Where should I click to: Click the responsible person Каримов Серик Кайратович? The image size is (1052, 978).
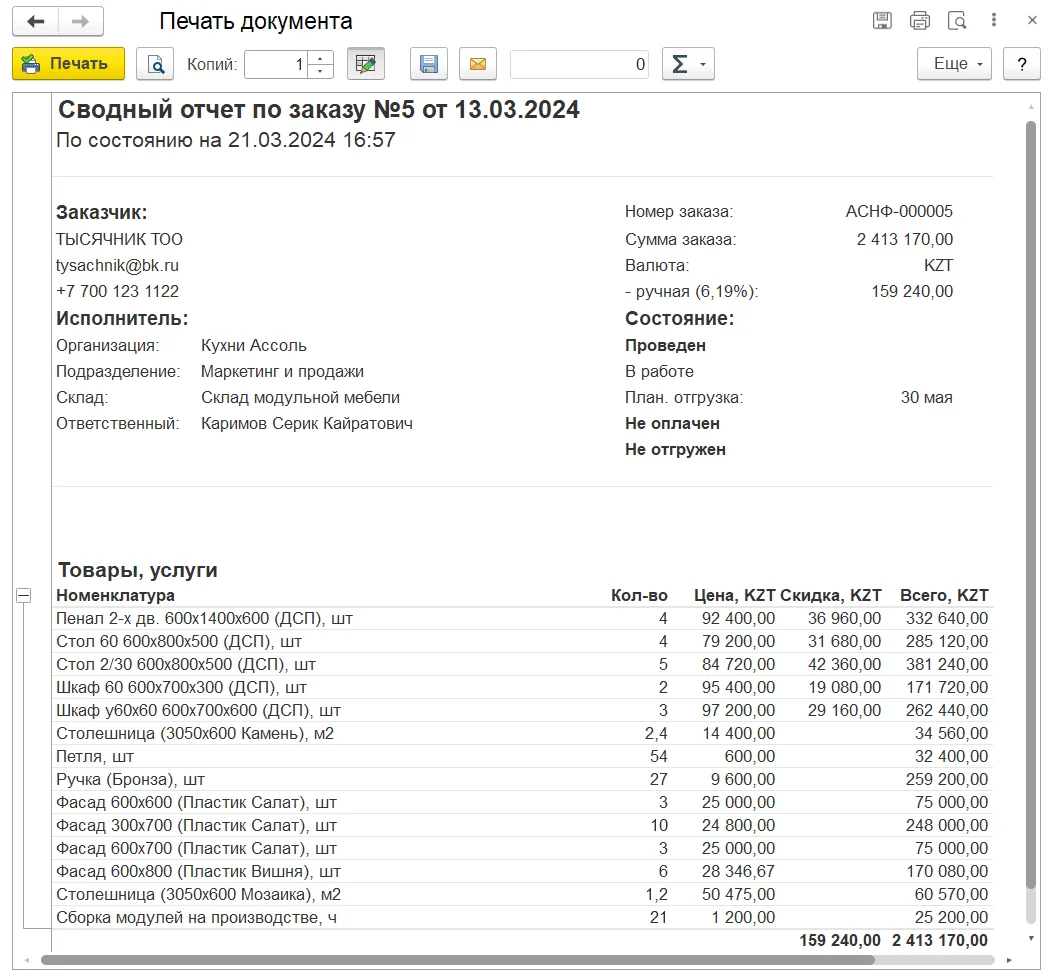[x=307, y=423]
